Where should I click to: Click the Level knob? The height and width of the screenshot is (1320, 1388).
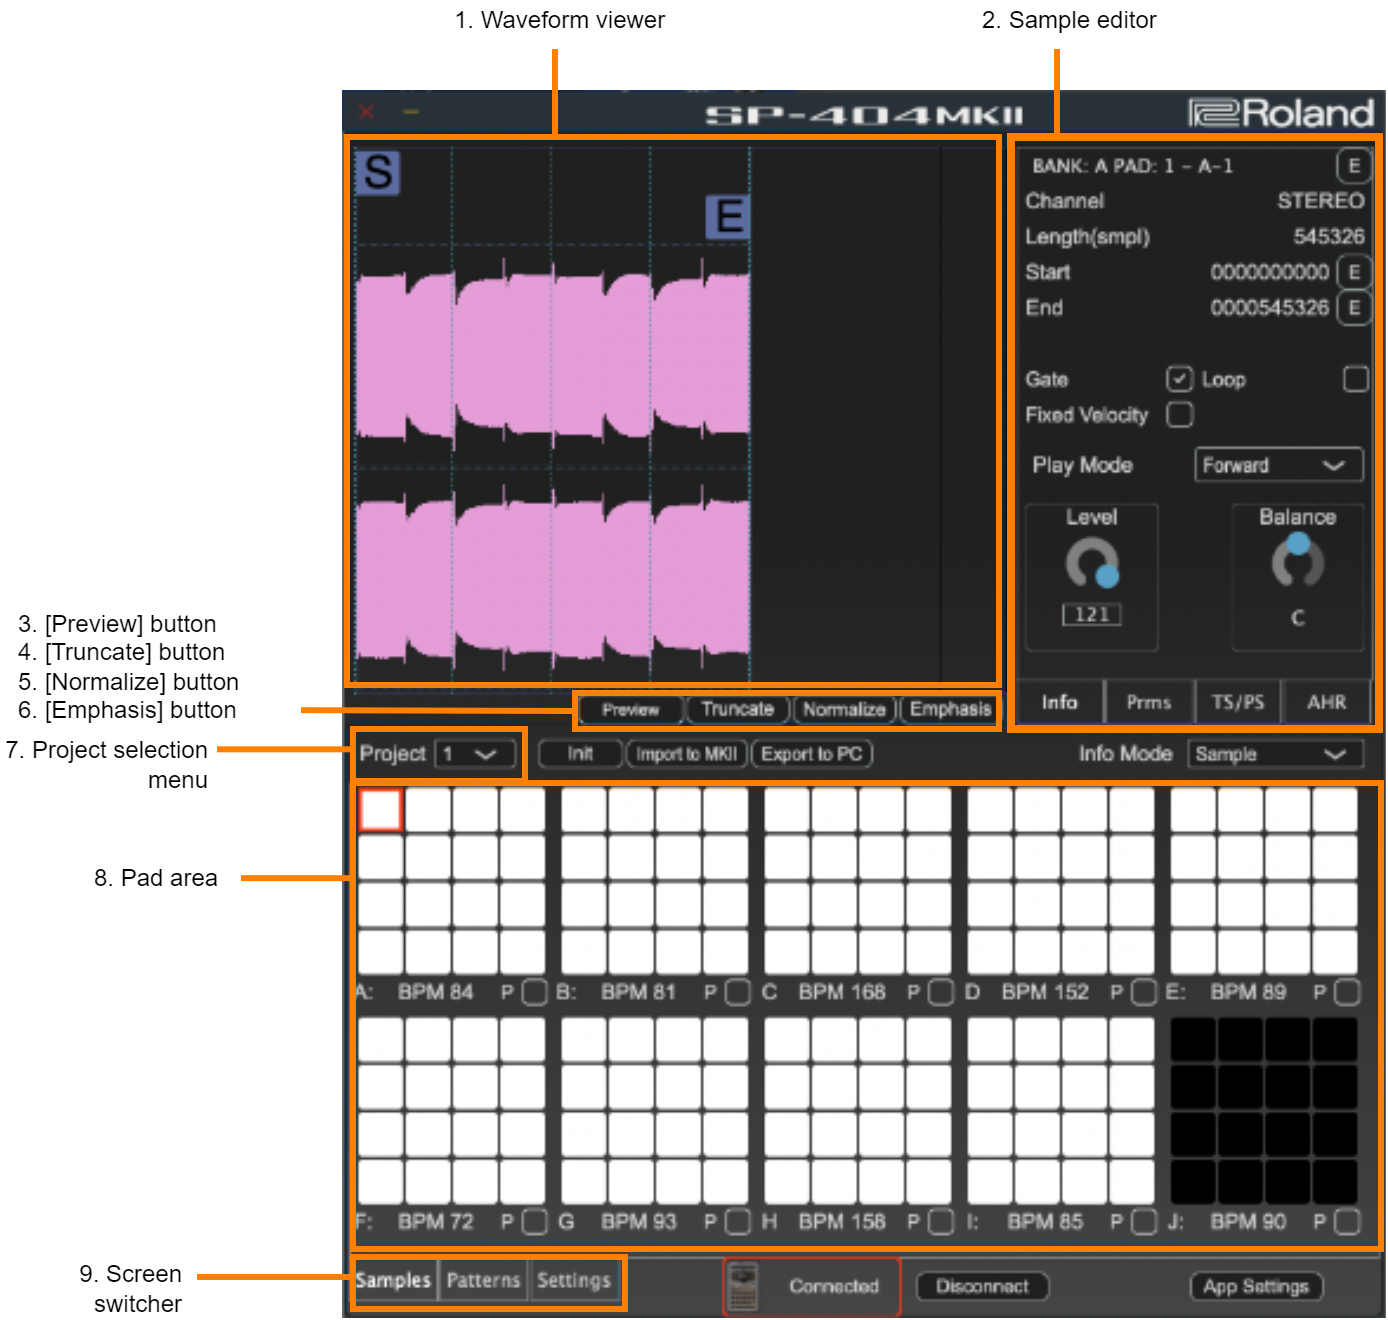click(x=1092, y=564)
